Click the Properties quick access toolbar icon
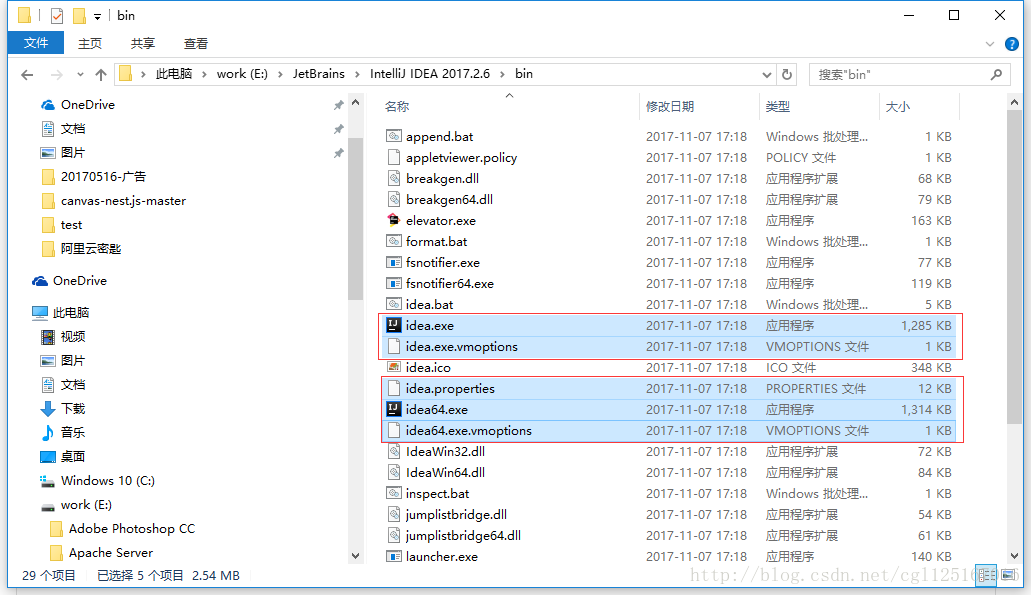 tap(57, 15)
